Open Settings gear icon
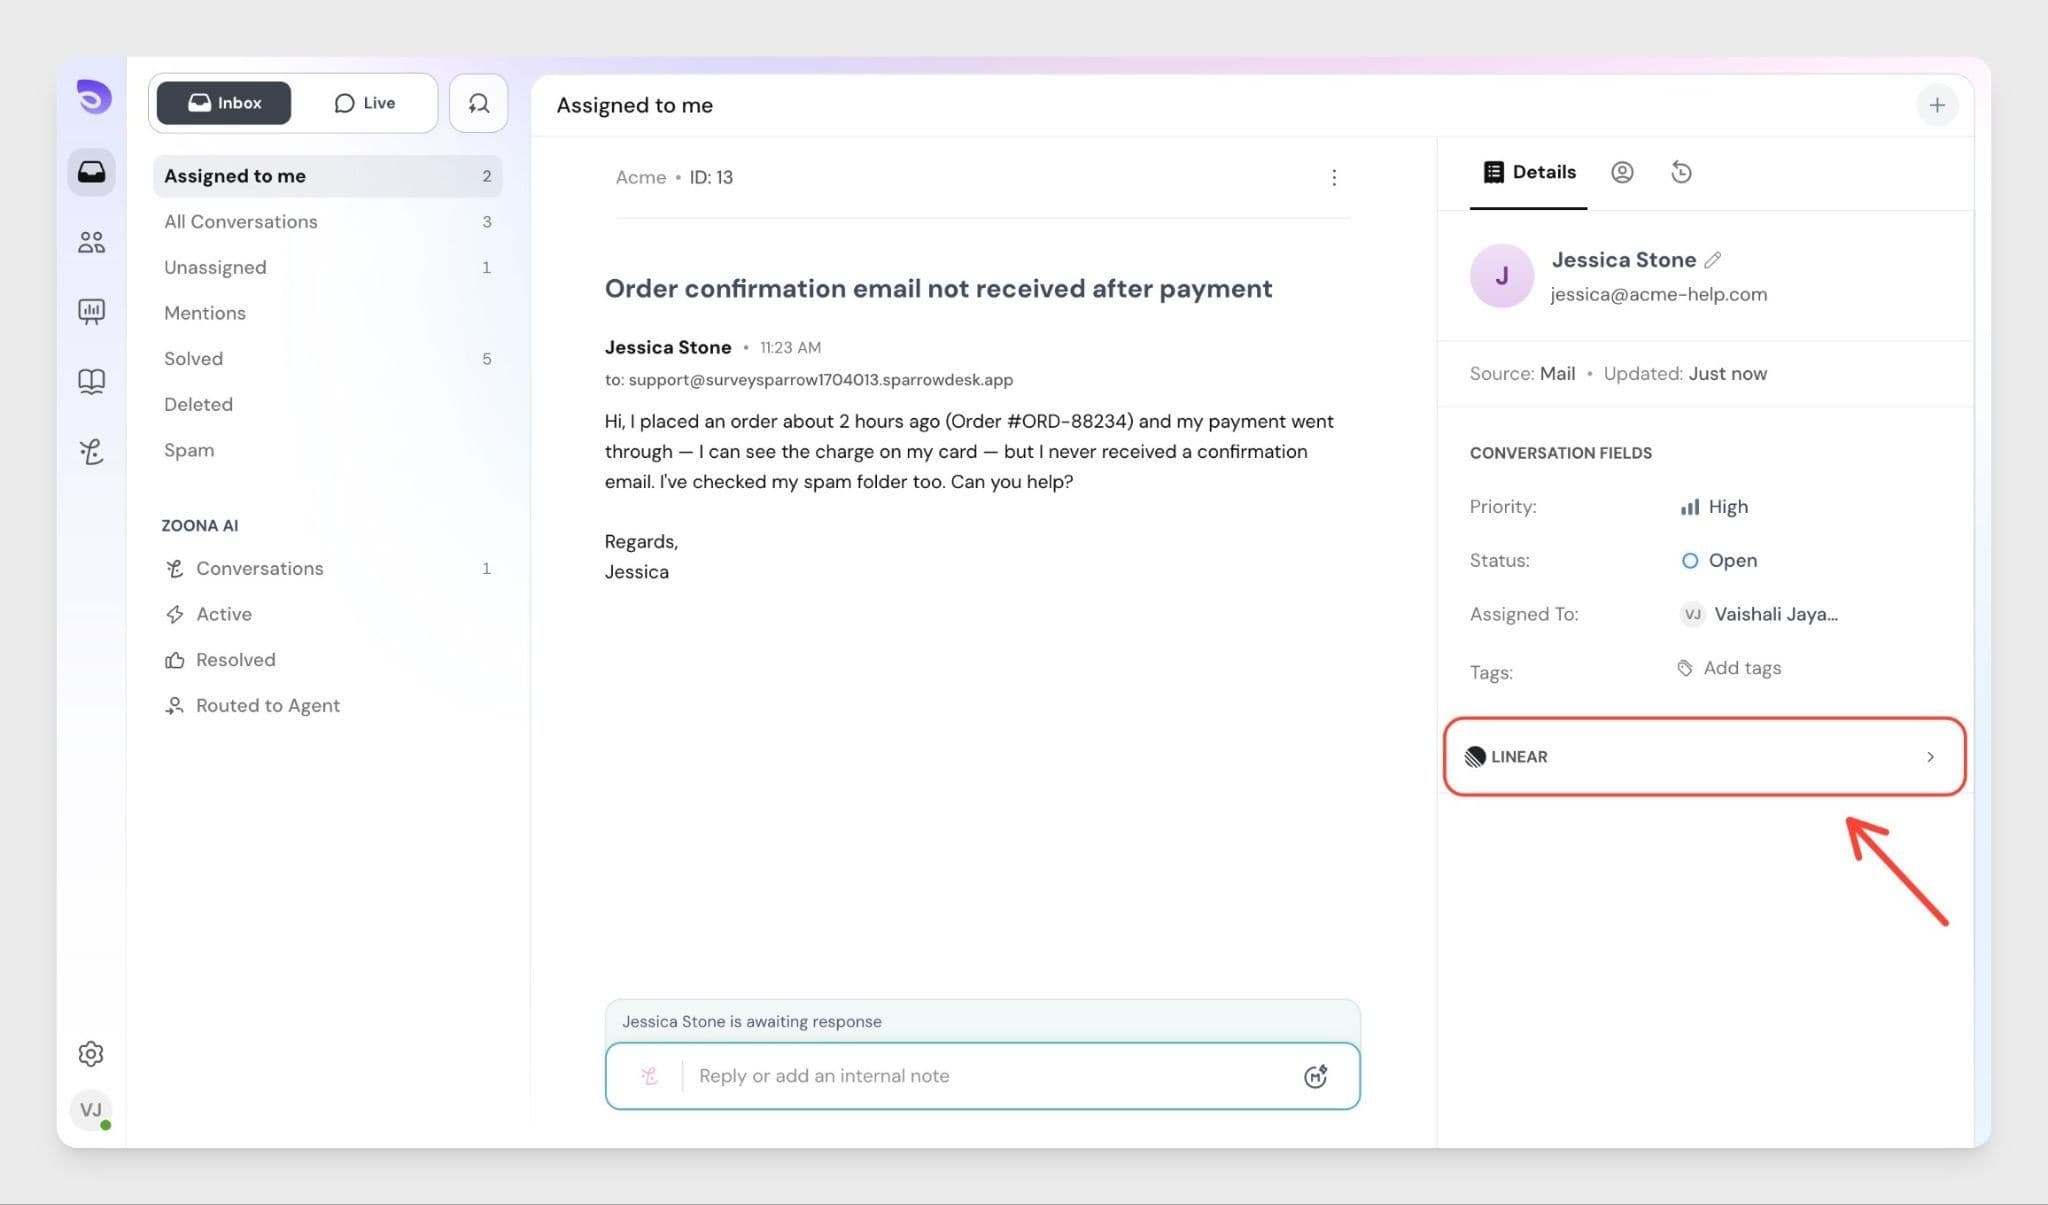Screen dimensions: 2048x1205 pyautogui.click(x=91, y=1053)
